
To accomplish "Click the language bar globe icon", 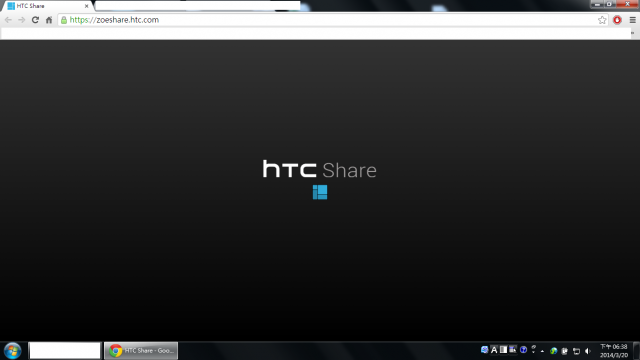I will point(484,350).
